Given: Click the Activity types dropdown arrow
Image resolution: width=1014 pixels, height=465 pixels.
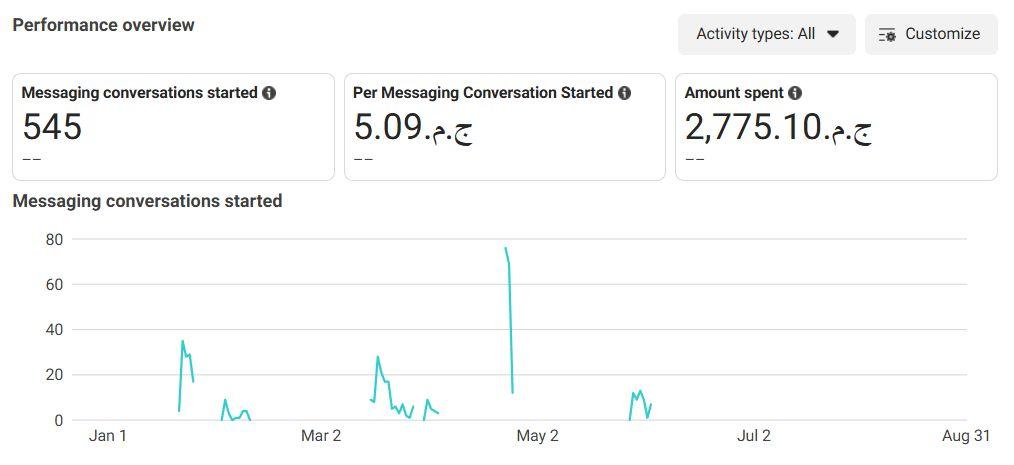Looking at the screenshot, I should pos(833,34).
